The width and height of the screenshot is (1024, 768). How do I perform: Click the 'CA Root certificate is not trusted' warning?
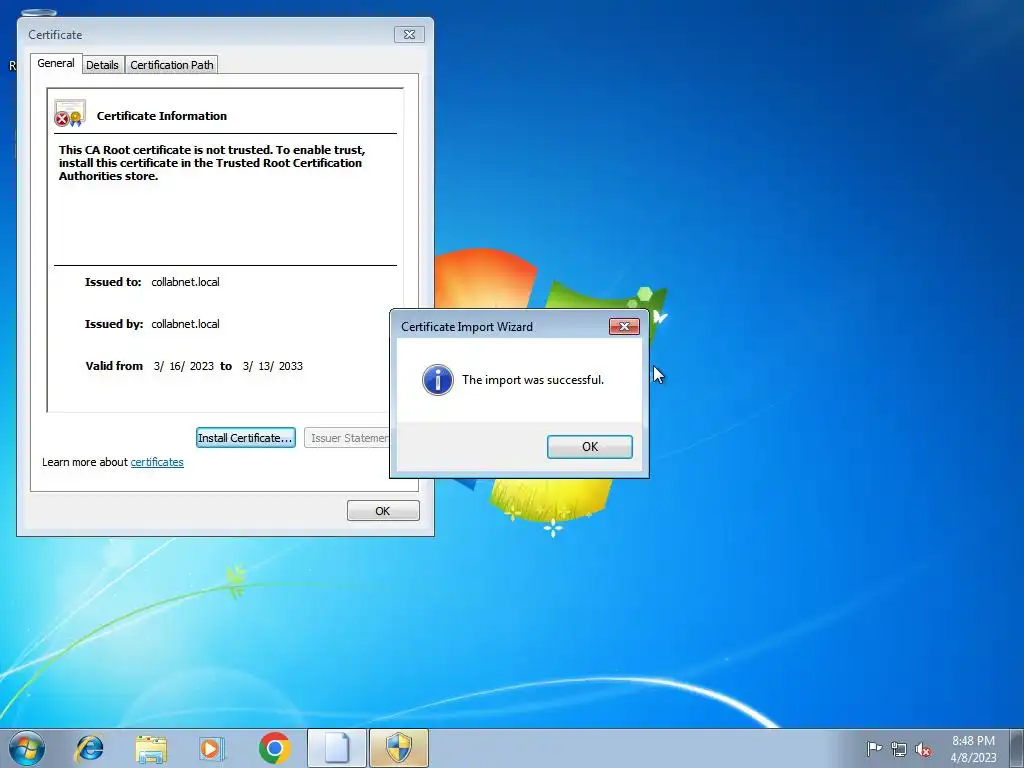click(x=212, y=163)
